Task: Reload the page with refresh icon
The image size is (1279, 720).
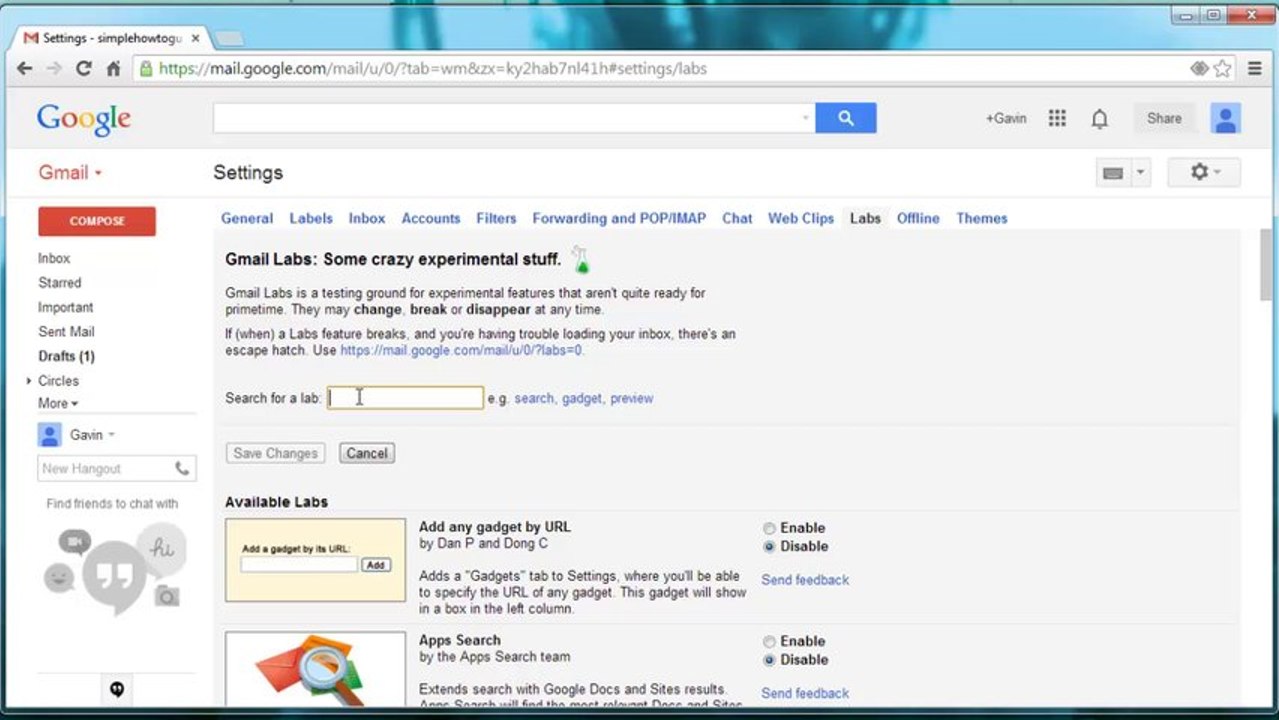Action: pyautogui.click(x=84, y=69)
